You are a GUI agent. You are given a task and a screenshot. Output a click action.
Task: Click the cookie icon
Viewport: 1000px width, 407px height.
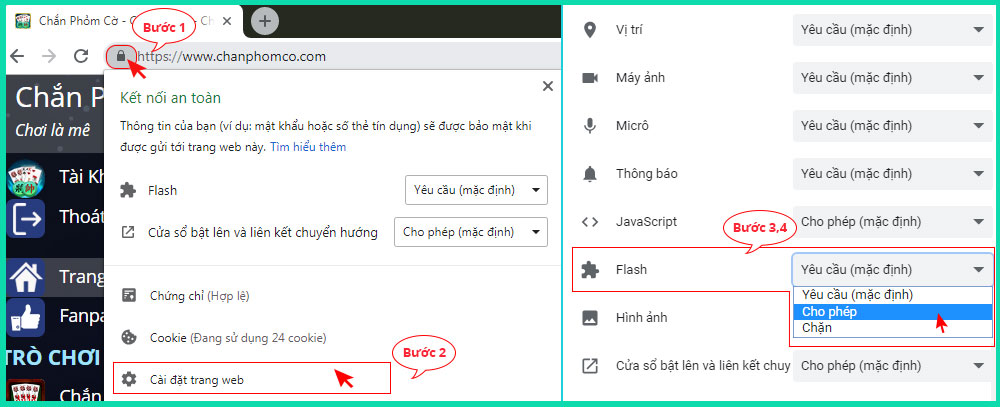(x=129, y=337)
